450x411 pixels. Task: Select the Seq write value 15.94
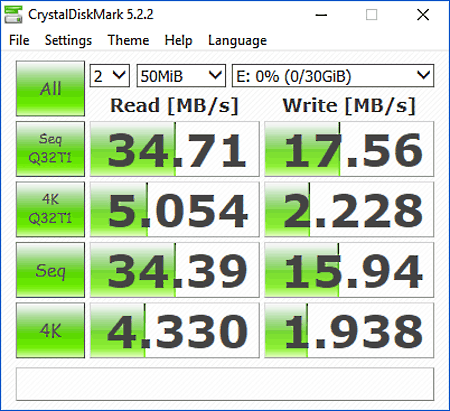[349, 270]
